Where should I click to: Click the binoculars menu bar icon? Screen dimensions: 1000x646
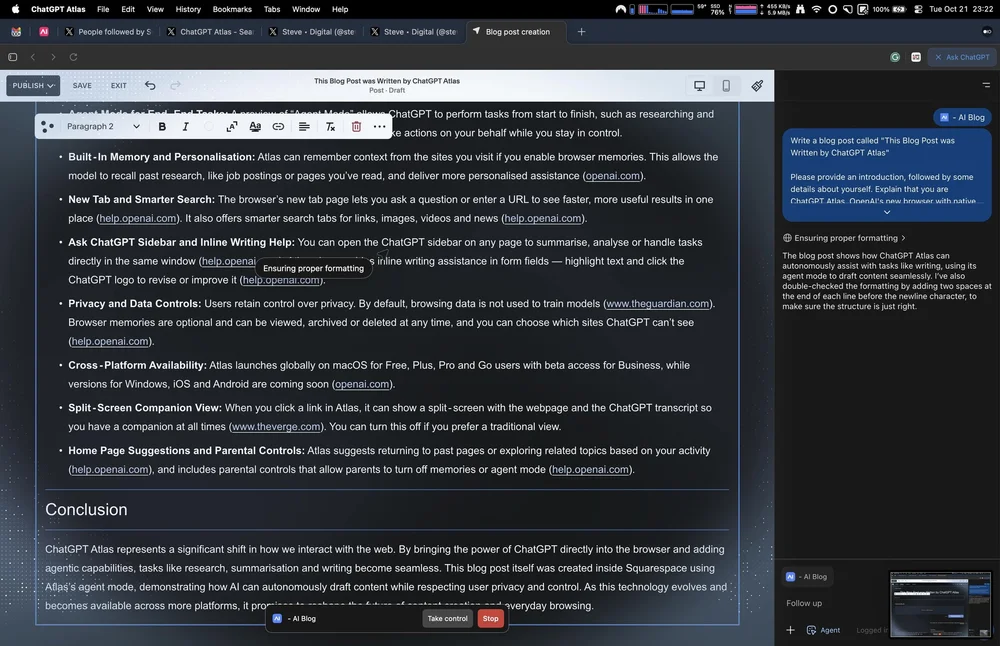click(800, 9)
